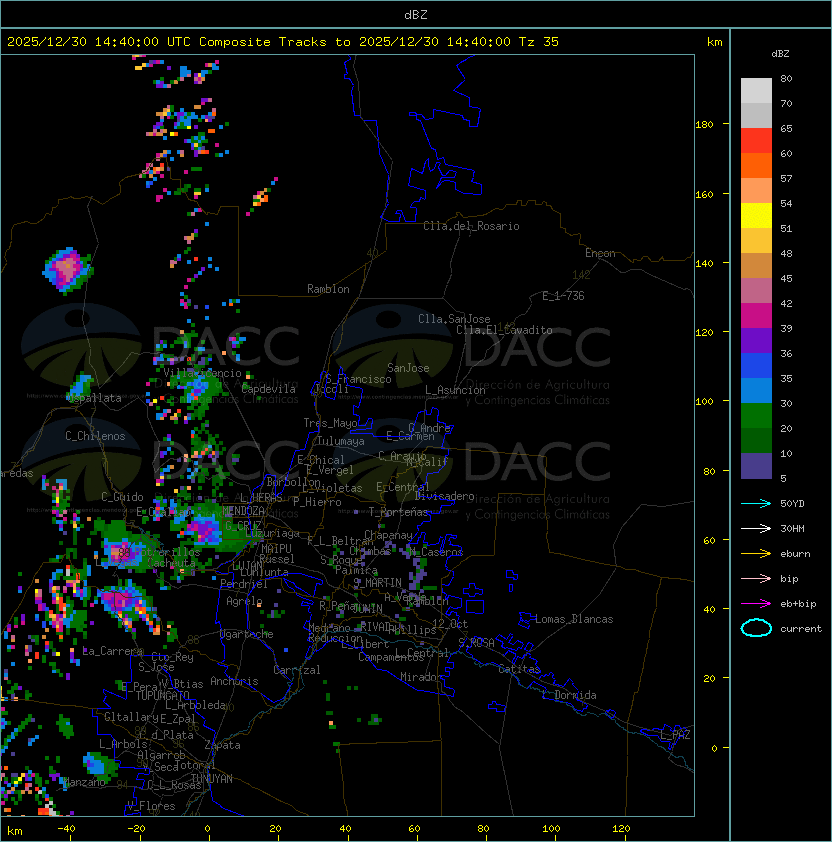
Task: Click the 'L_PAZ' label
Action: coord(676,735)
